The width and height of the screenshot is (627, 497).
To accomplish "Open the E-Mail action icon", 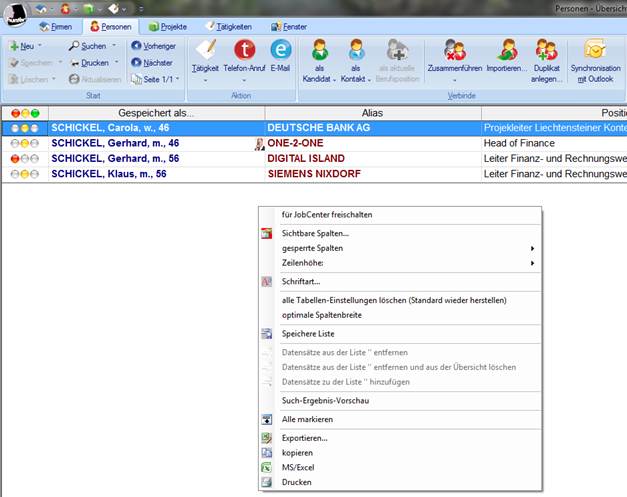I will 281,49.
